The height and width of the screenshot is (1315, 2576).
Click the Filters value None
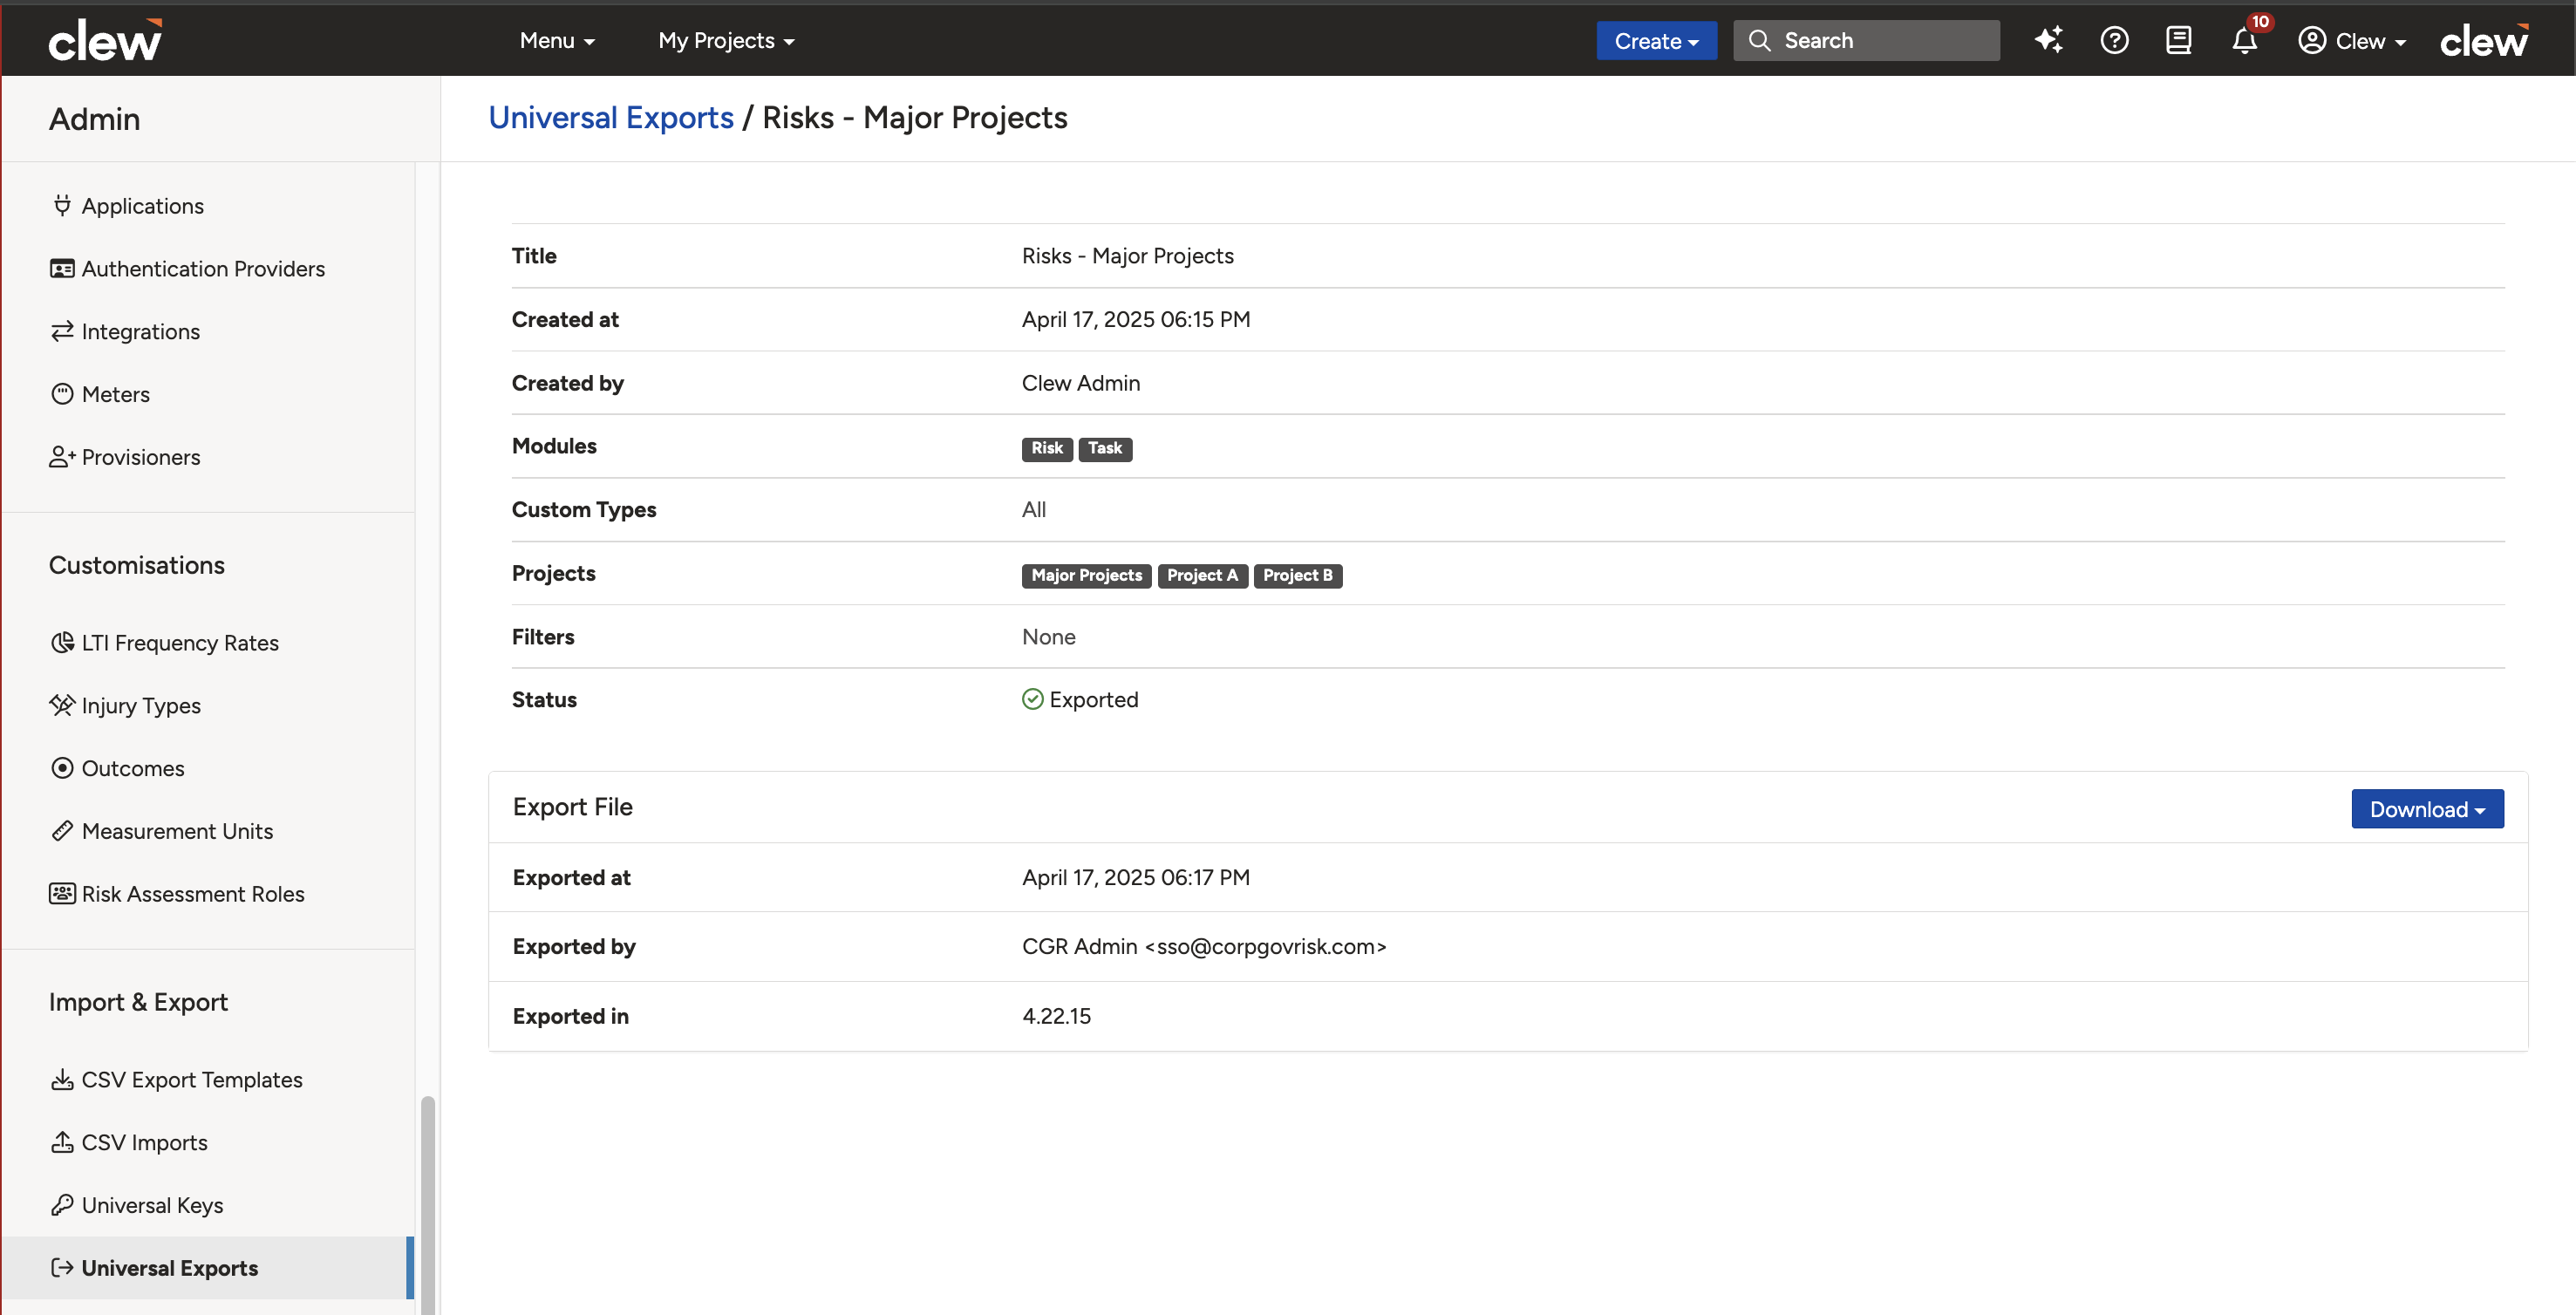tap(1049, 637)
